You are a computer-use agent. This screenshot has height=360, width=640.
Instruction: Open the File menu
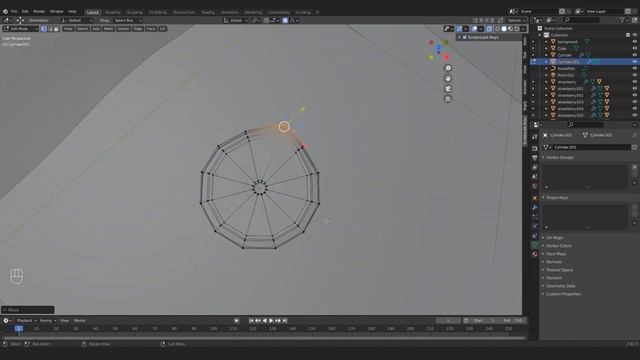pos(14,11)
